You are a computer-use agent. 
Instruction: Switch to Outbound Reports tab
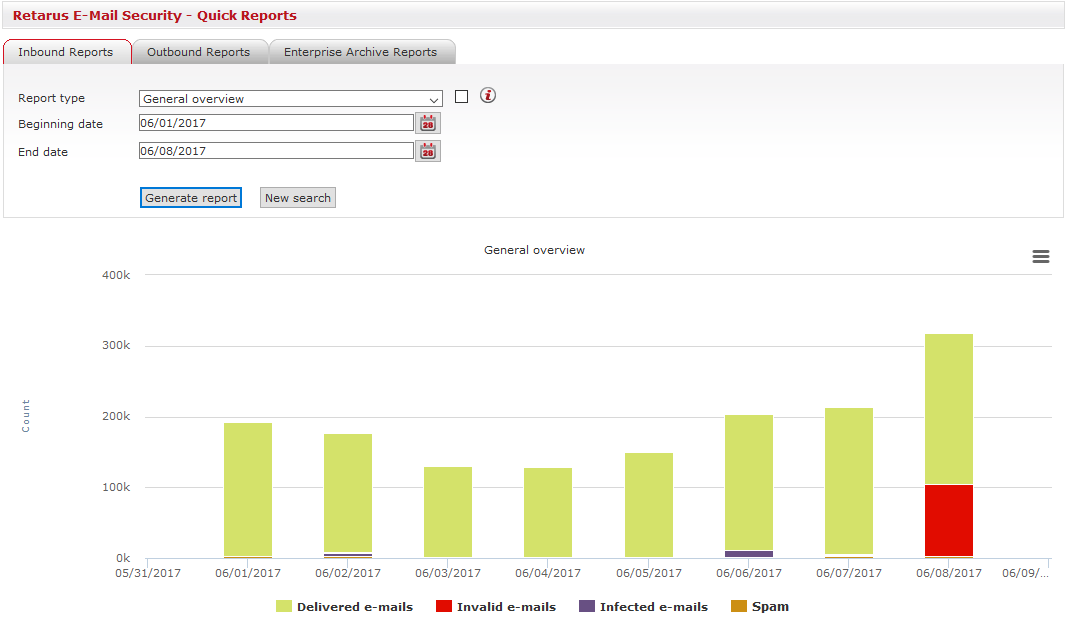[198, 52]
